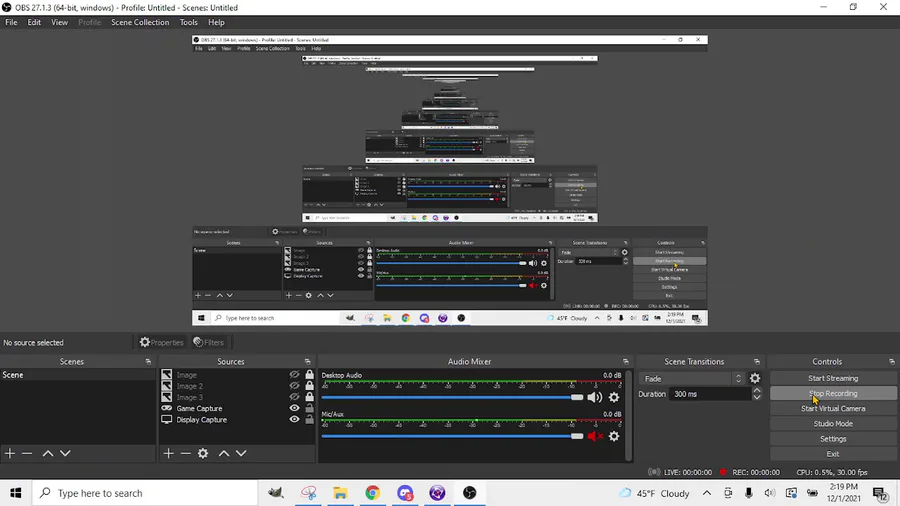The height and width of the screenshot is (506, 900).
Task: Click the Windows taskbar search box
Action: [144, 493]
